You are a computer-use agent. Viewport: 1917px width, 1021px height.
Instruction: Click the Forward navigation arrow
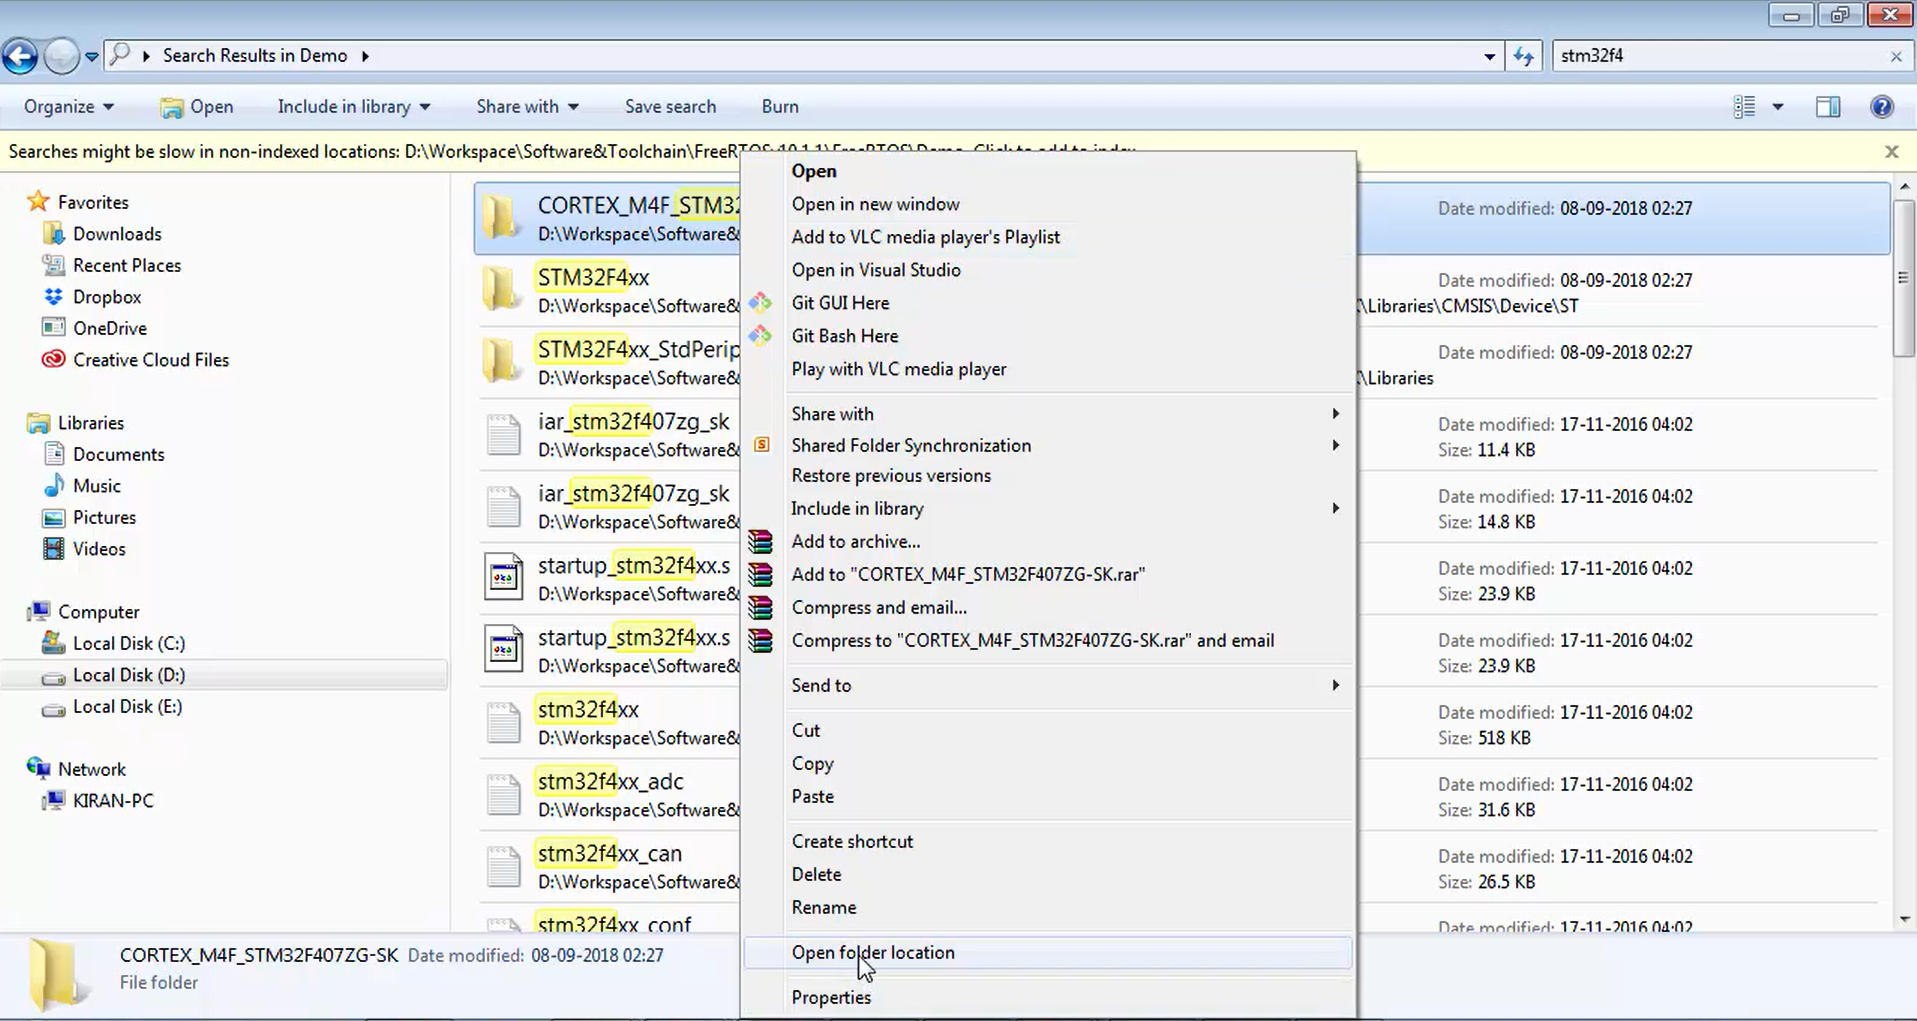(62, 56)
